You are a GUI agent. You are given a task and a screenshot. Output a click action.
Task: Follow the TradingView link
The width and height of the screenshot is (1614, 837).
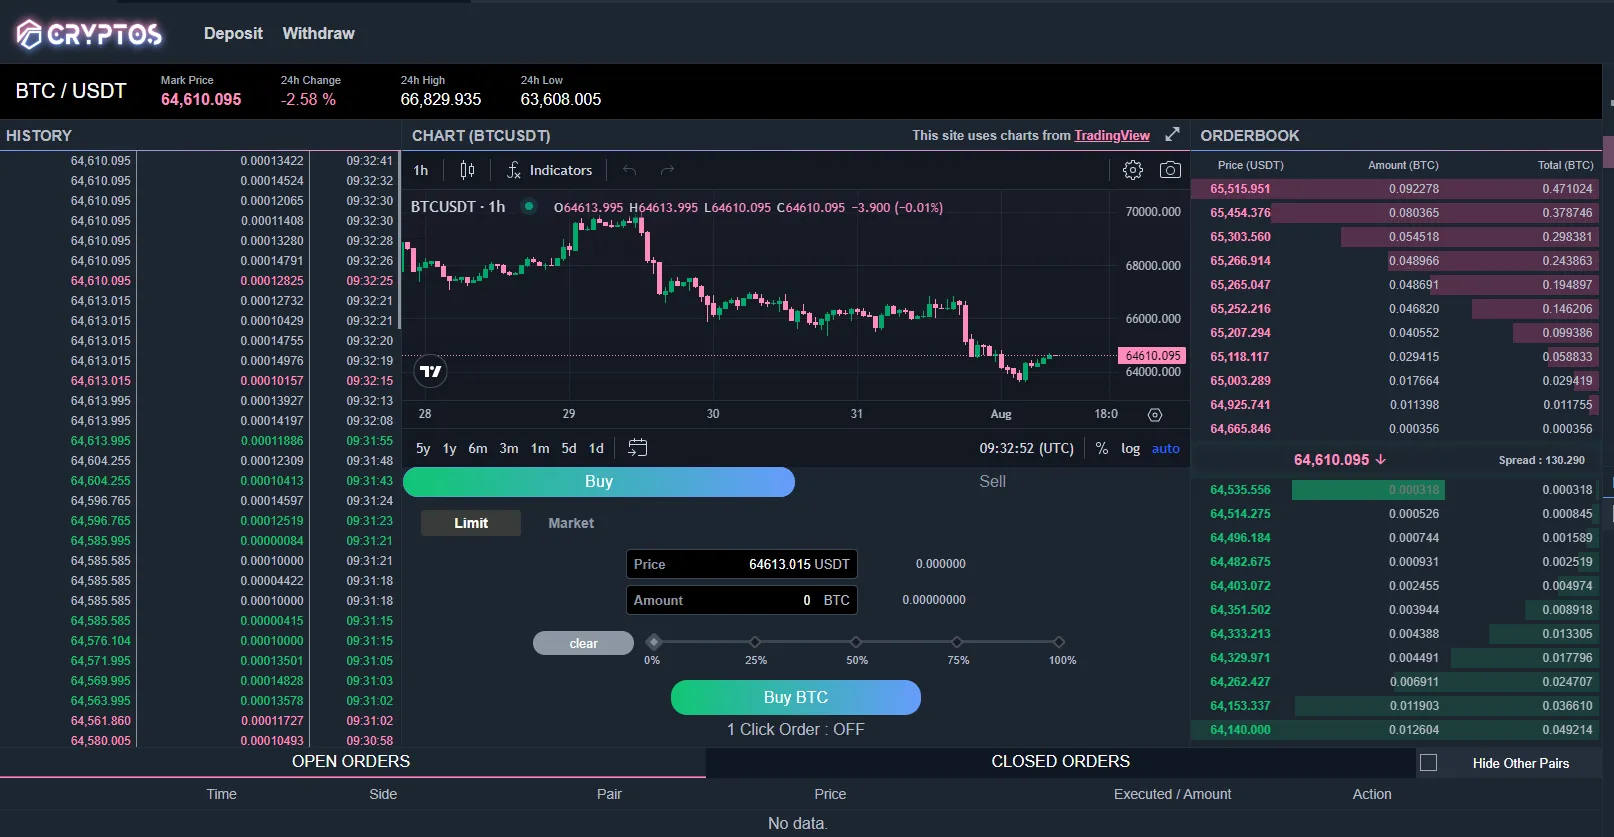click(x=1112, y=135)
